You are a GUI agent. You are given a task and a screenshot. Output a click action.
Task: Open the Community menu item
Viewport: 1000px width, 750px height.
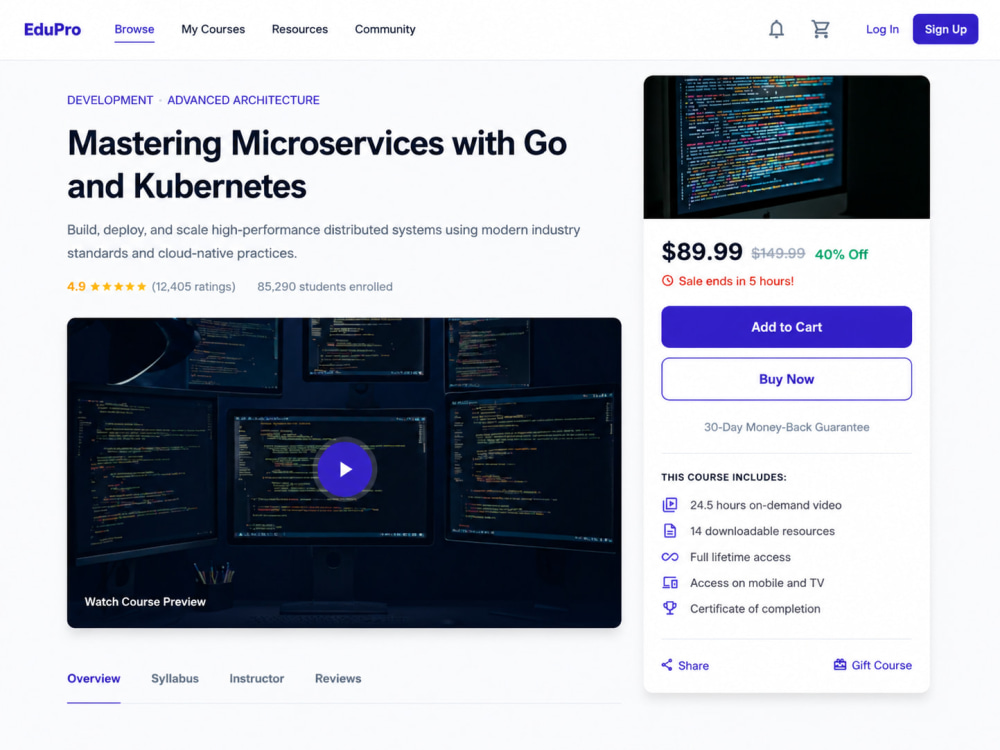point(385,29)
